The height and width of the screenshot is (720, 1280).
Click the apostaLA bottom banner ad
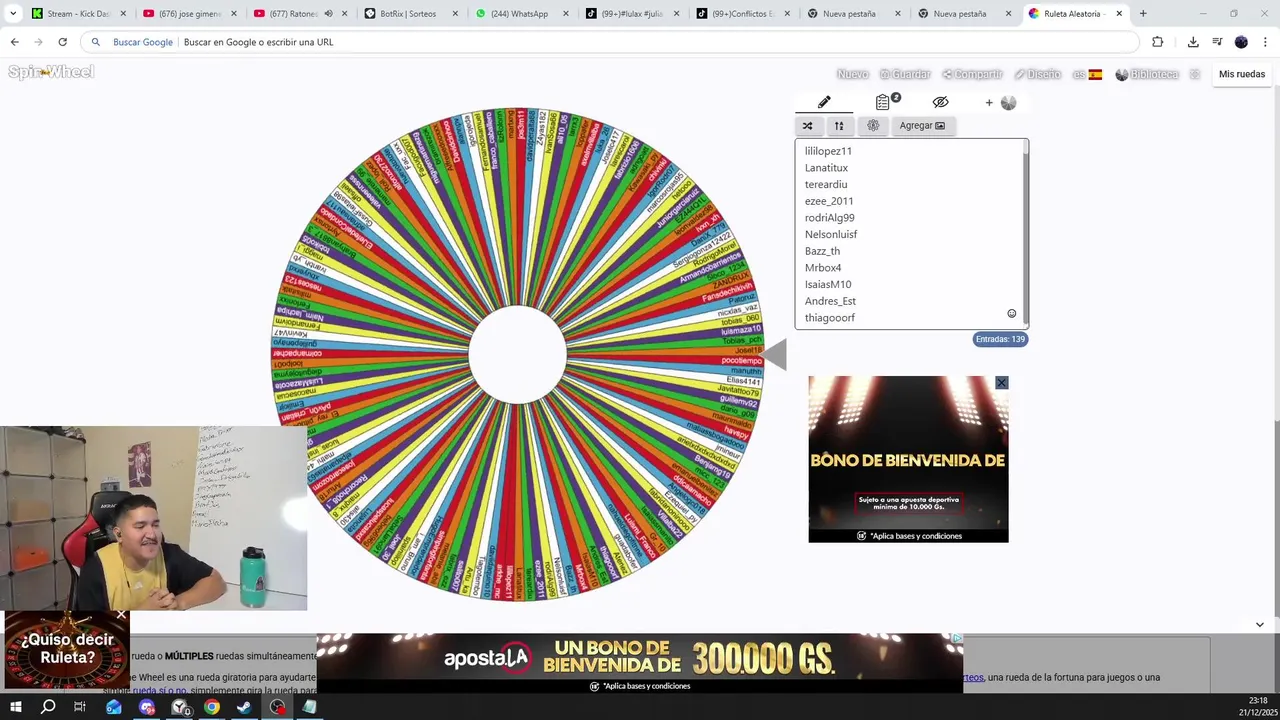click(640, 662)
